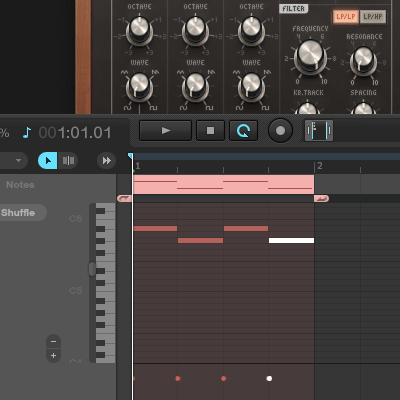Click the pink clip overview region
The image size is (400, 400).
click(x=224, y=184)
